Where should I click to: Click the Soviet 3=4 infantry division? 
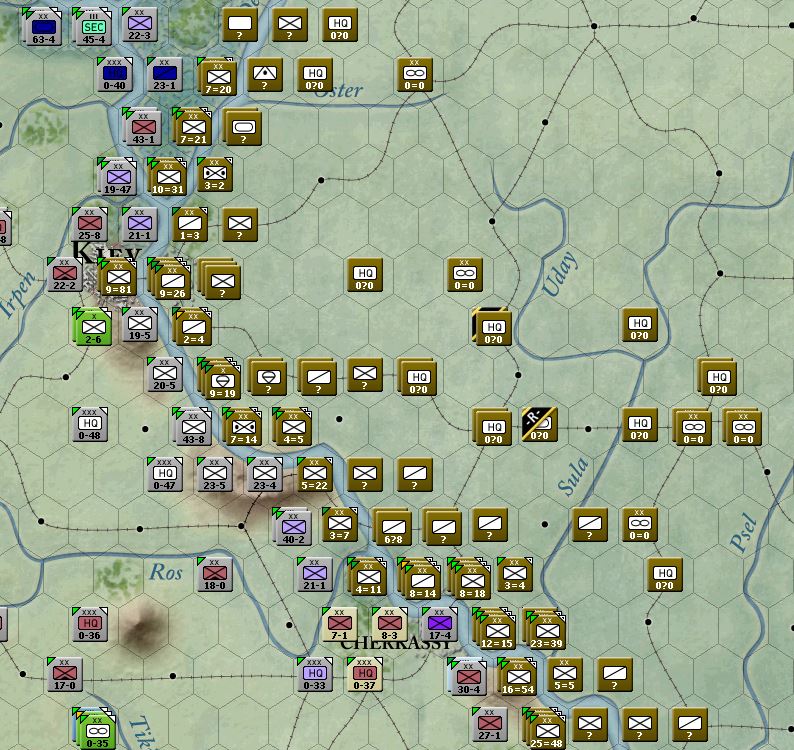pos(514,574)
